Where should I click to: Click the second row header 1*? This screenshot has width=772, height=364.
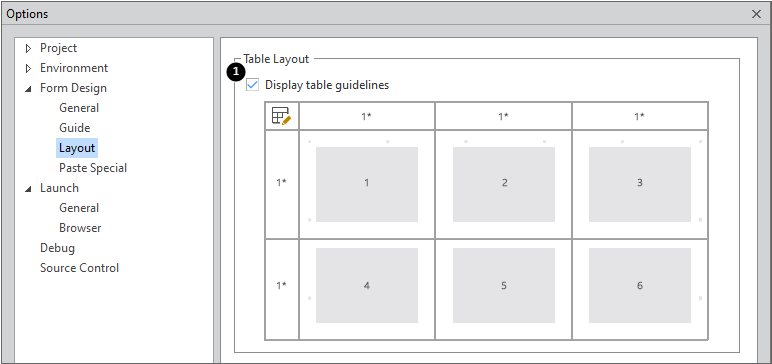point(282,286)
